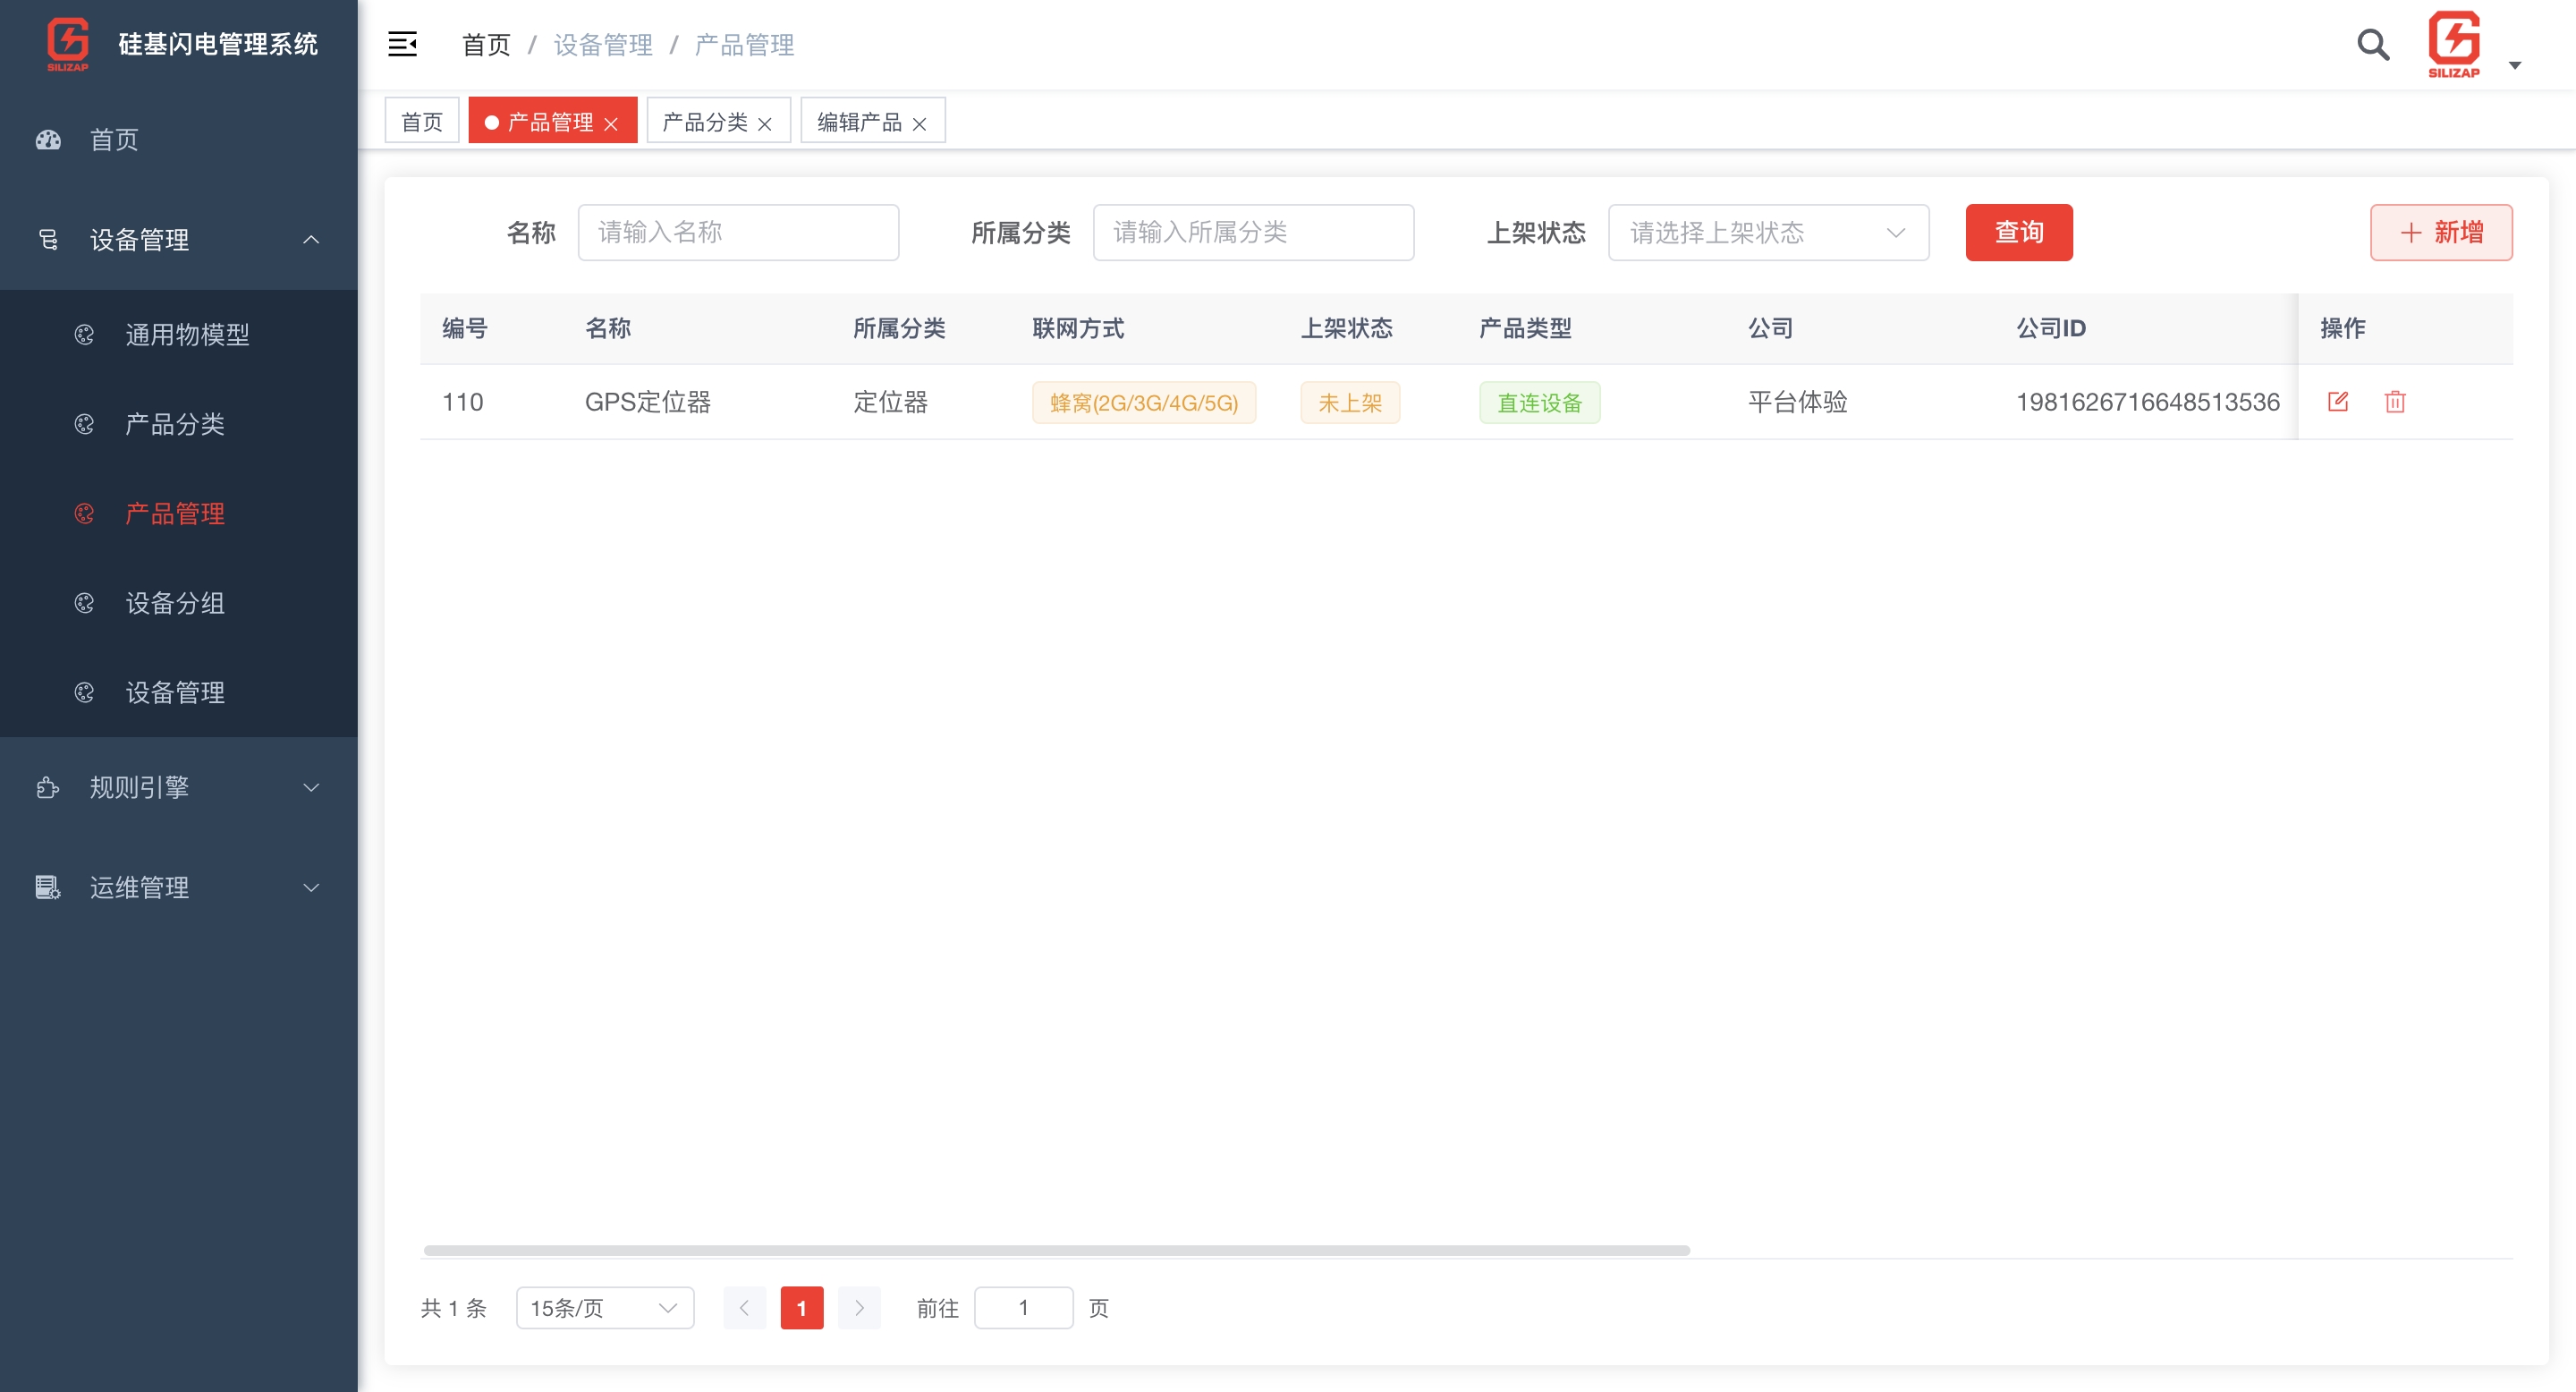Close the 产品分类 tab
The image size is (2576, 1392).
(766, 122)
